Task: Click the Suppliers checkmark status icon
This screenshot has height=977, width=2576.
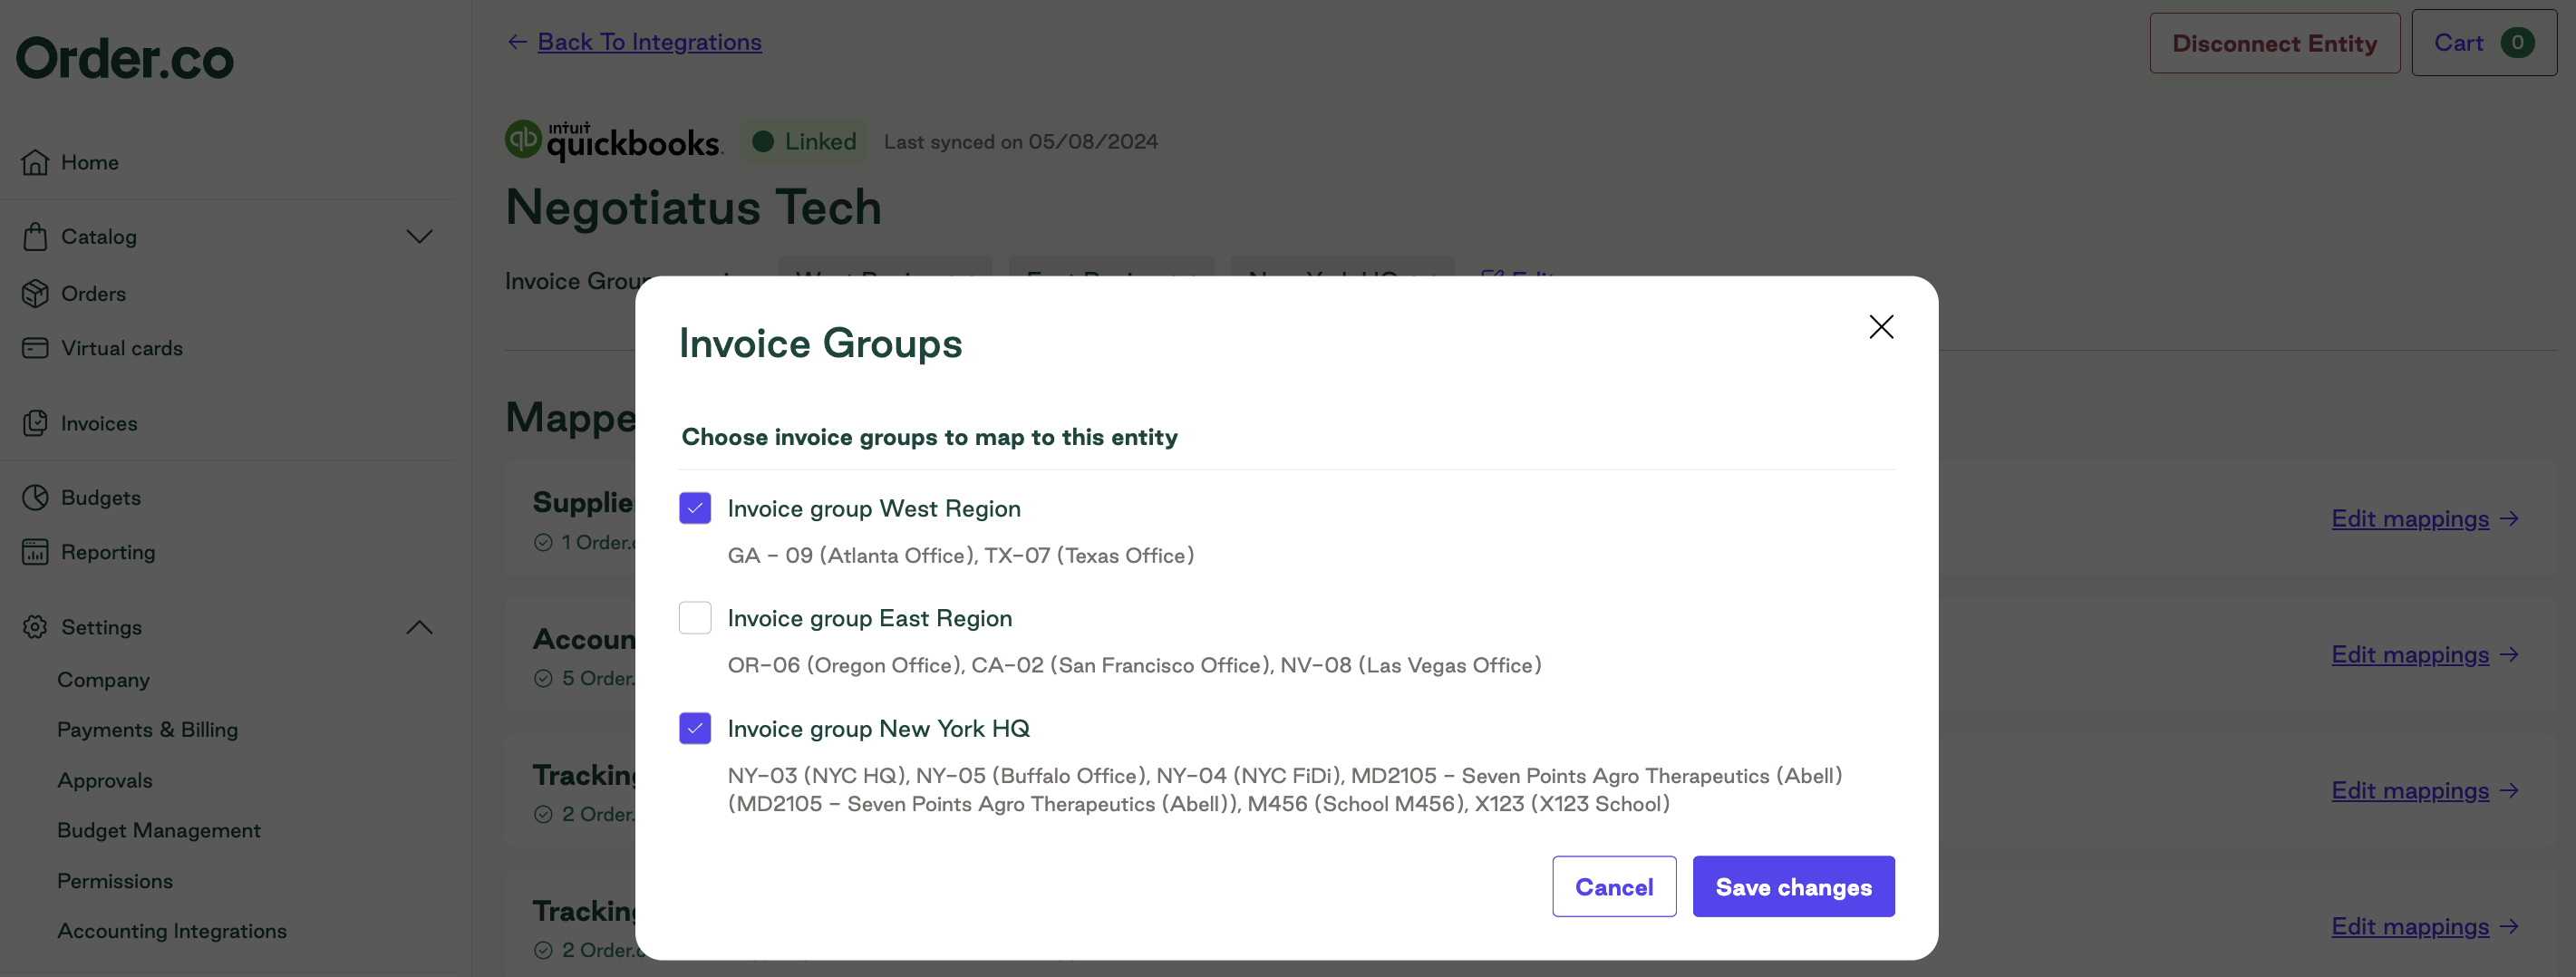Action: (543, 542)
